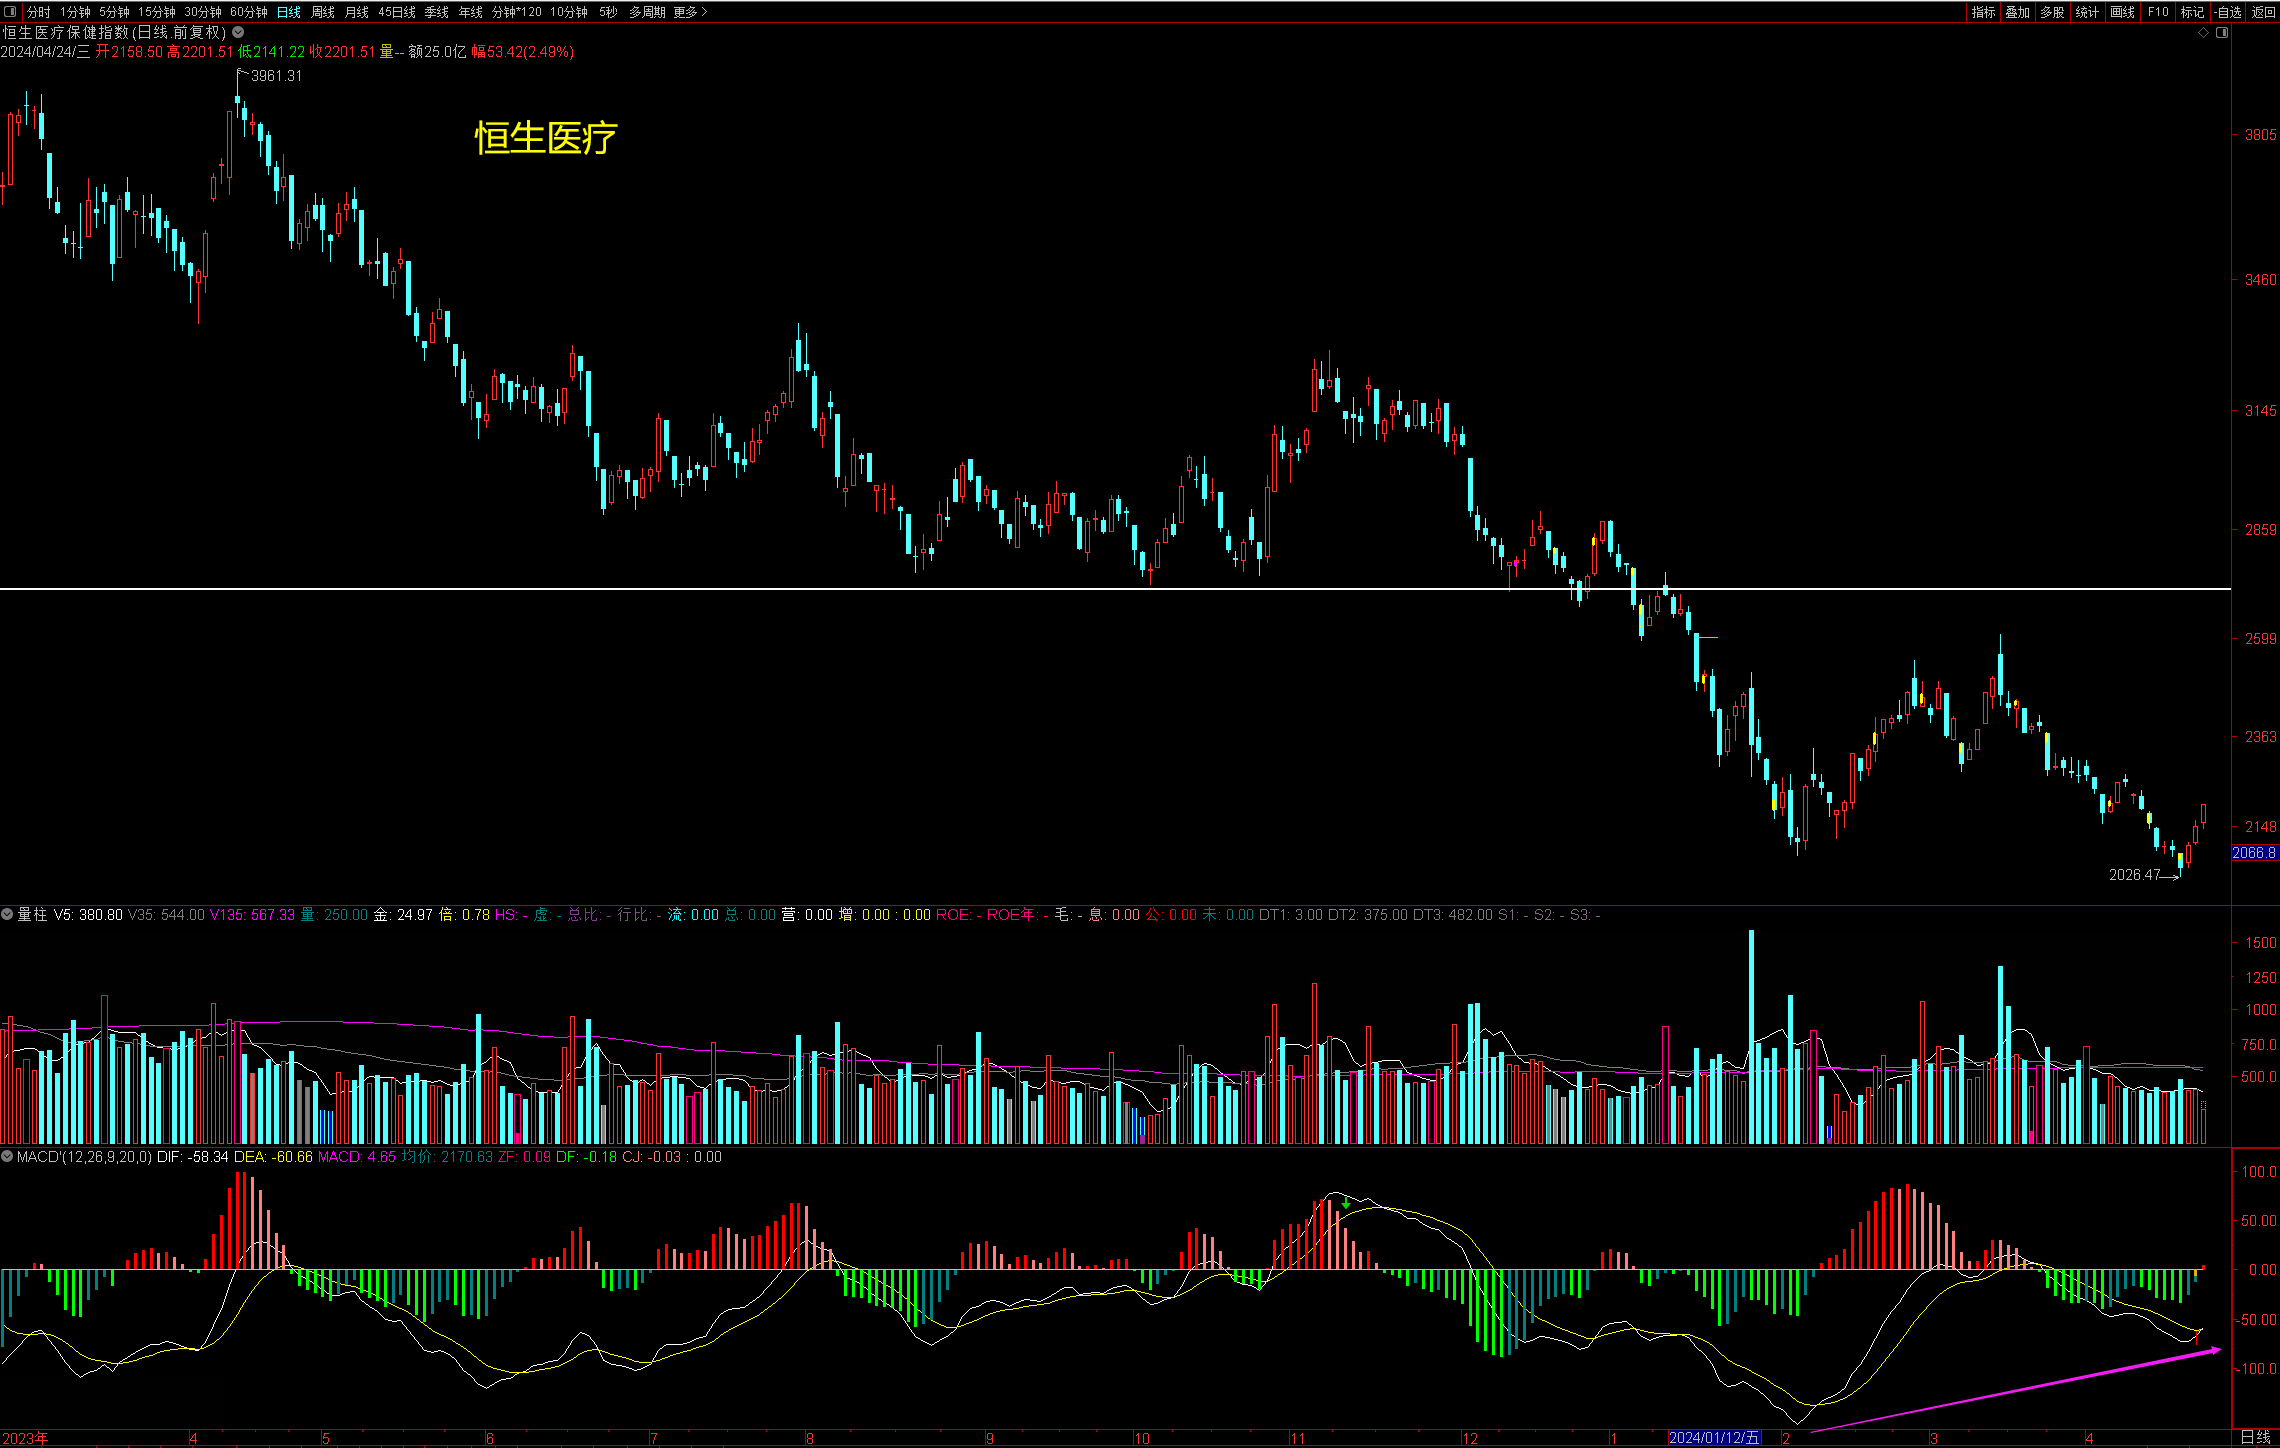Image resolution: width=2280 pixels, height=1448 pixels.
Task: Click the 日线 label at bottom-right corner
Action: 2255,1438
